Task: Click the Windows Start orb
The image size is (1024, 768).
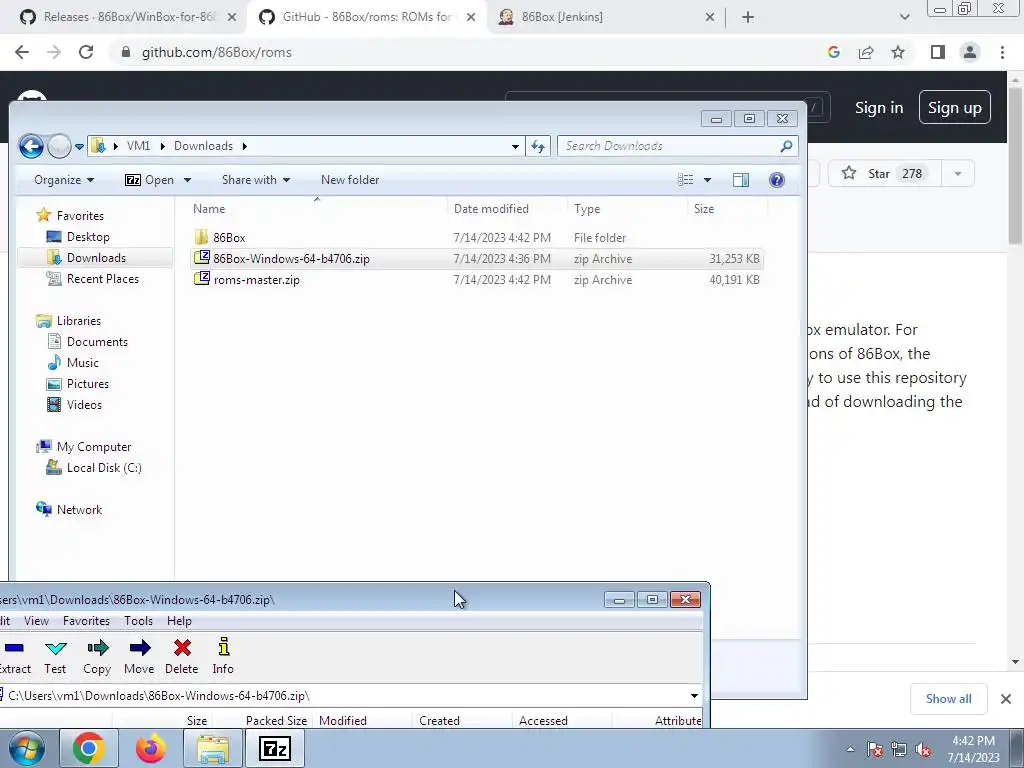Action: pyautogui.click(x=27, y=748)
